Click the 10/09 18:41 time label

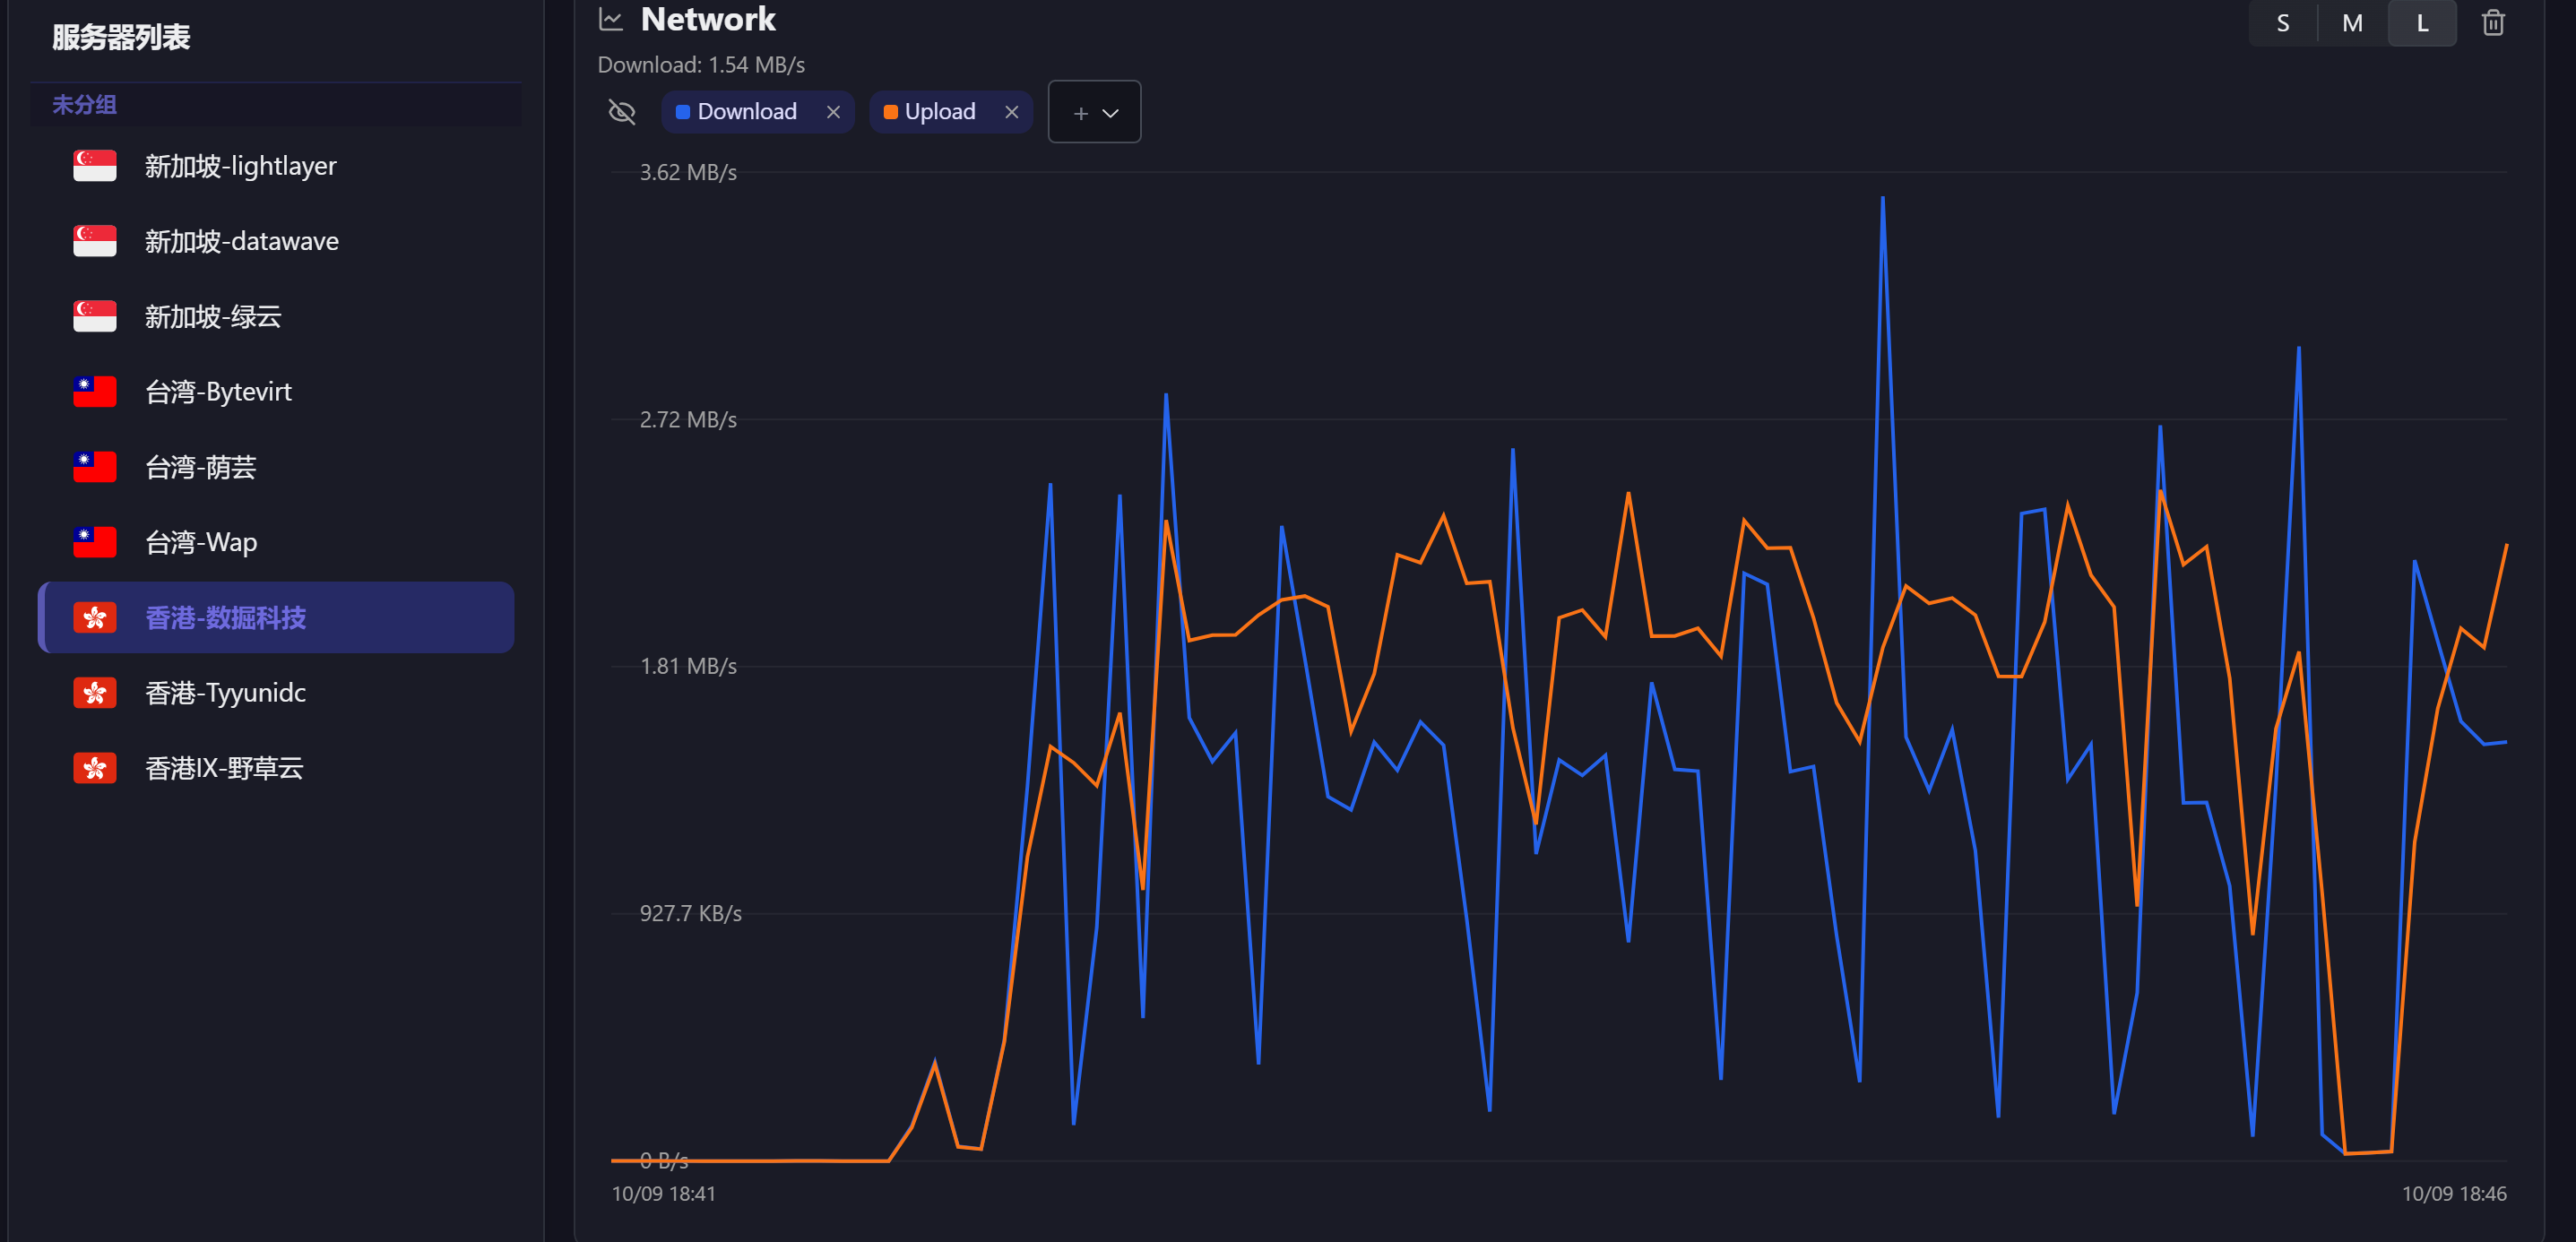(x=664, y=1194)
